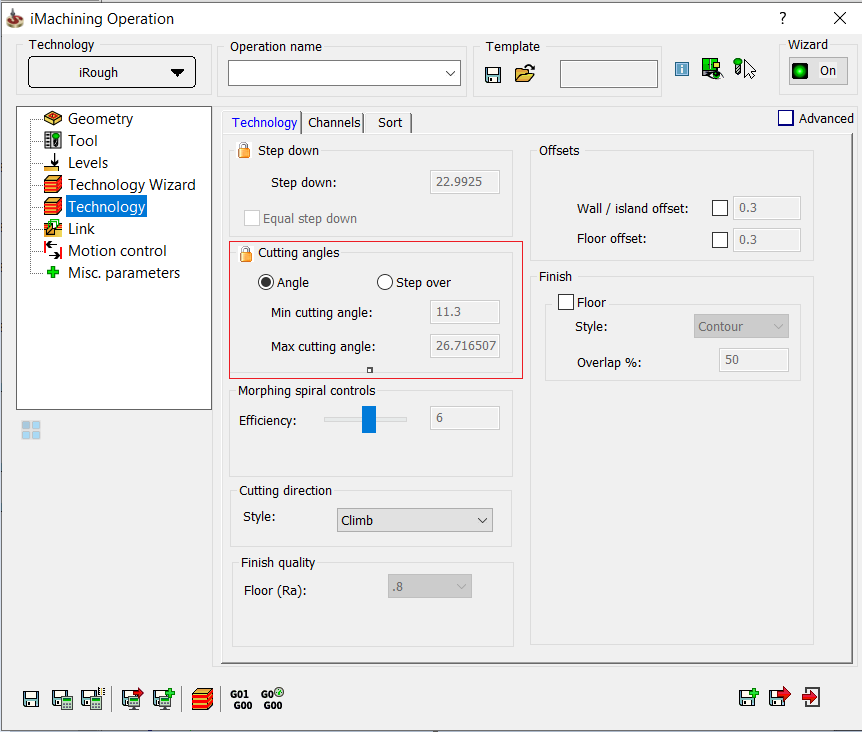The image size is (862, 732).
Task: Toggle the Finish Floor checkbox
Action: (566, 302)
